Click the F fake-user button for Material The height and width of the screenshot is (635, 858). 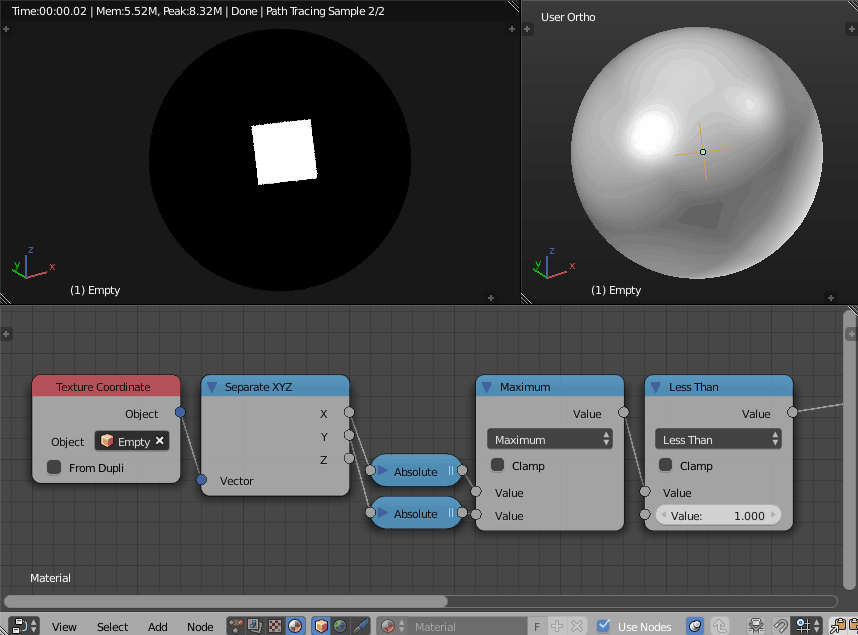536,625
